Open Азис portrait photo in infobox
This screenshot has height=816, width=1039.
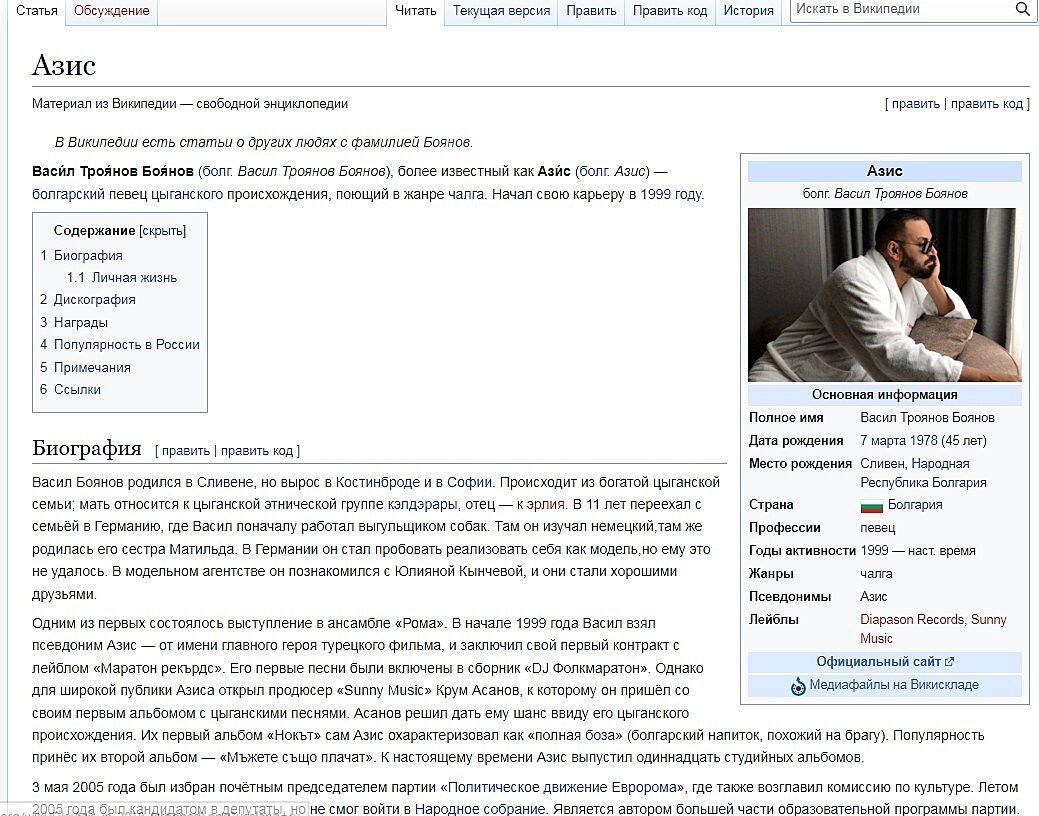pyautogui.click(x=884, y=294)
